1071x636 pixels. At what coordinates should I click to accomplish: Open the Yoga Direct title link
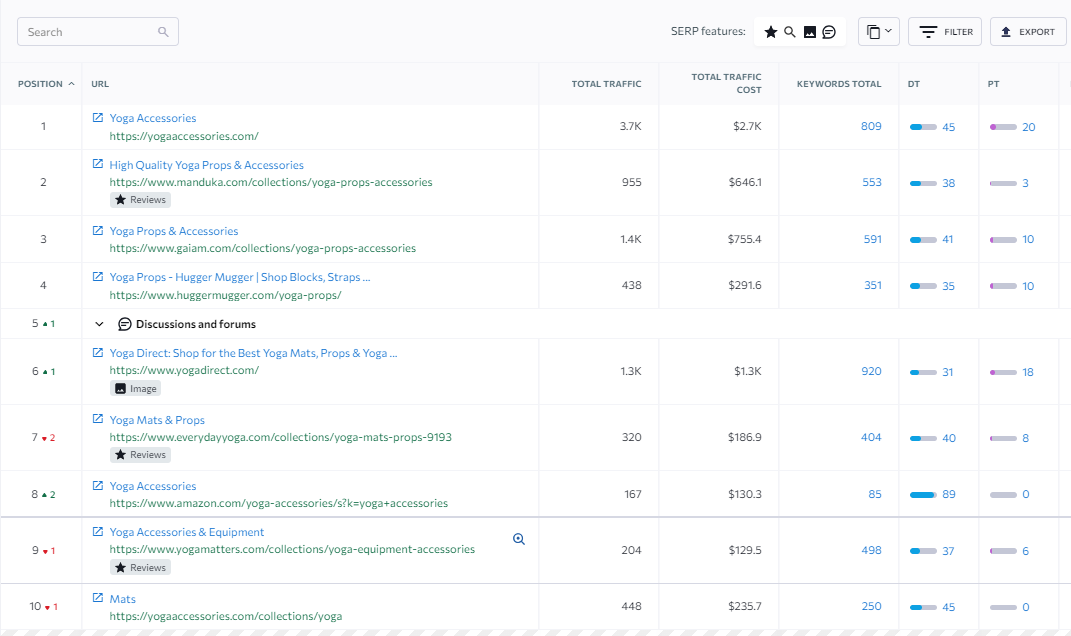pyautogui.click(x=253, y=353)
